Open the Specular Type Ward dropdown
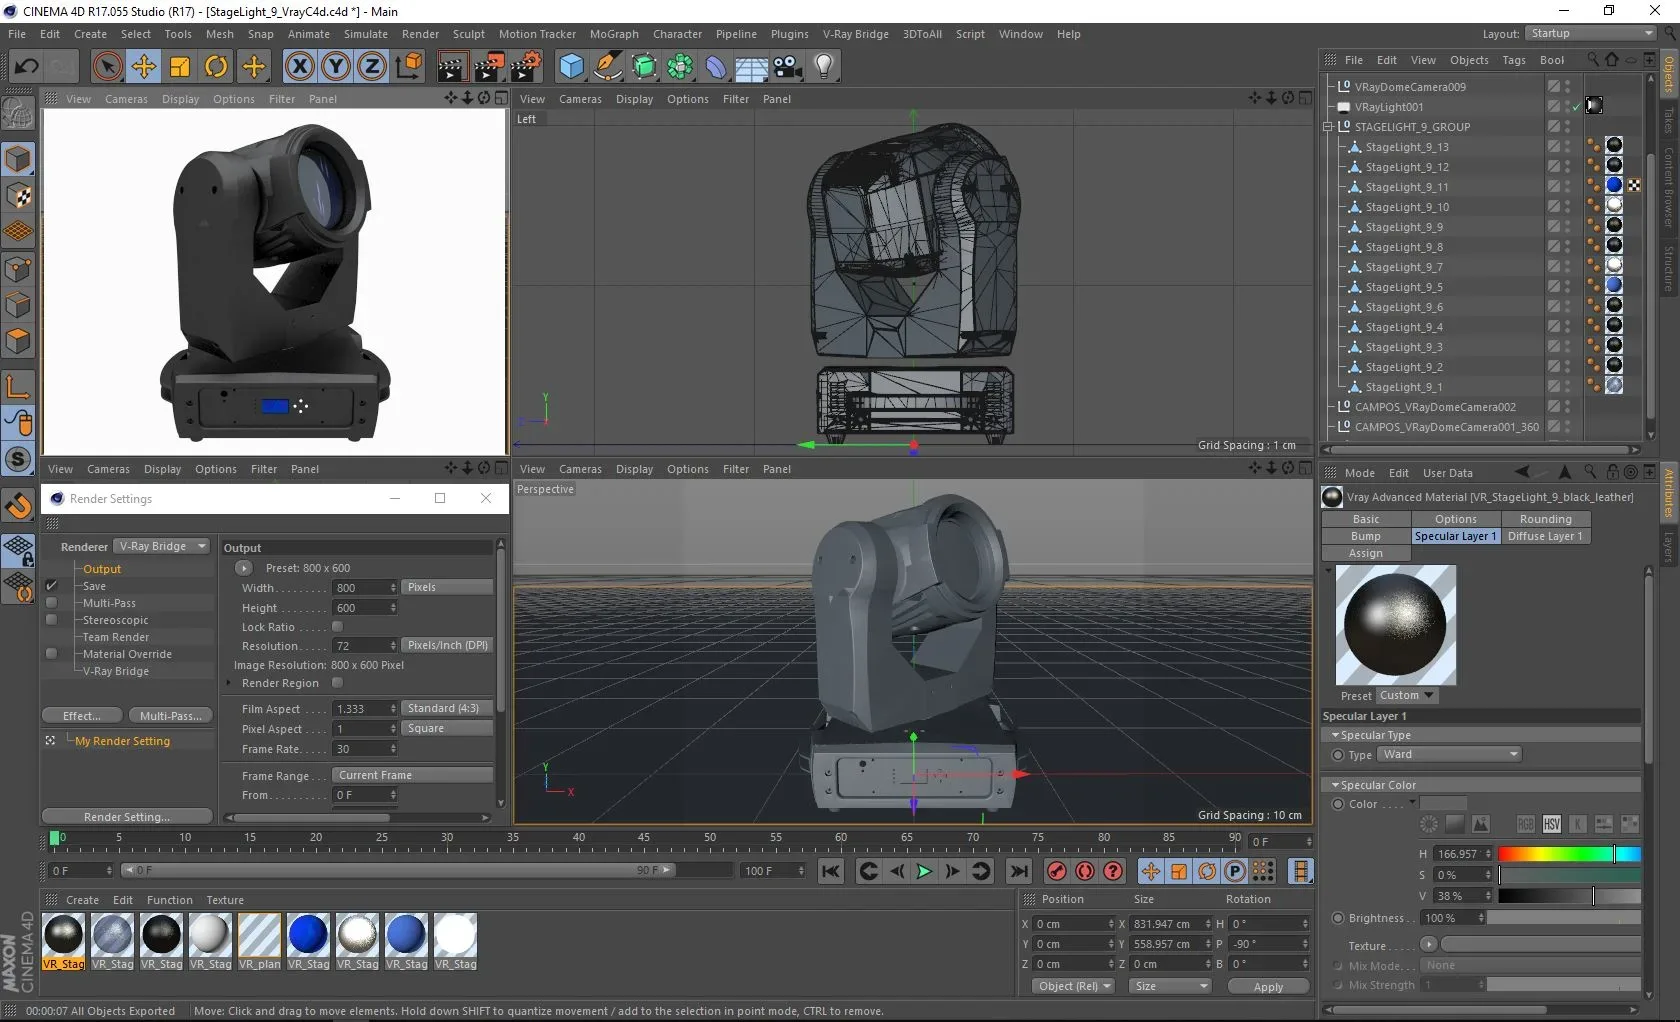 [1449, 755]
